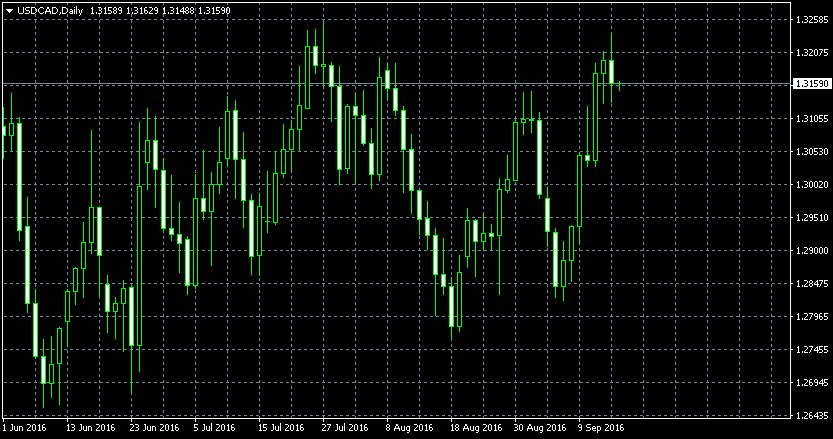The width and height of the screenshot is (833, 439).
Task: Click price scale value 1.26435
Action: point(812,415)
